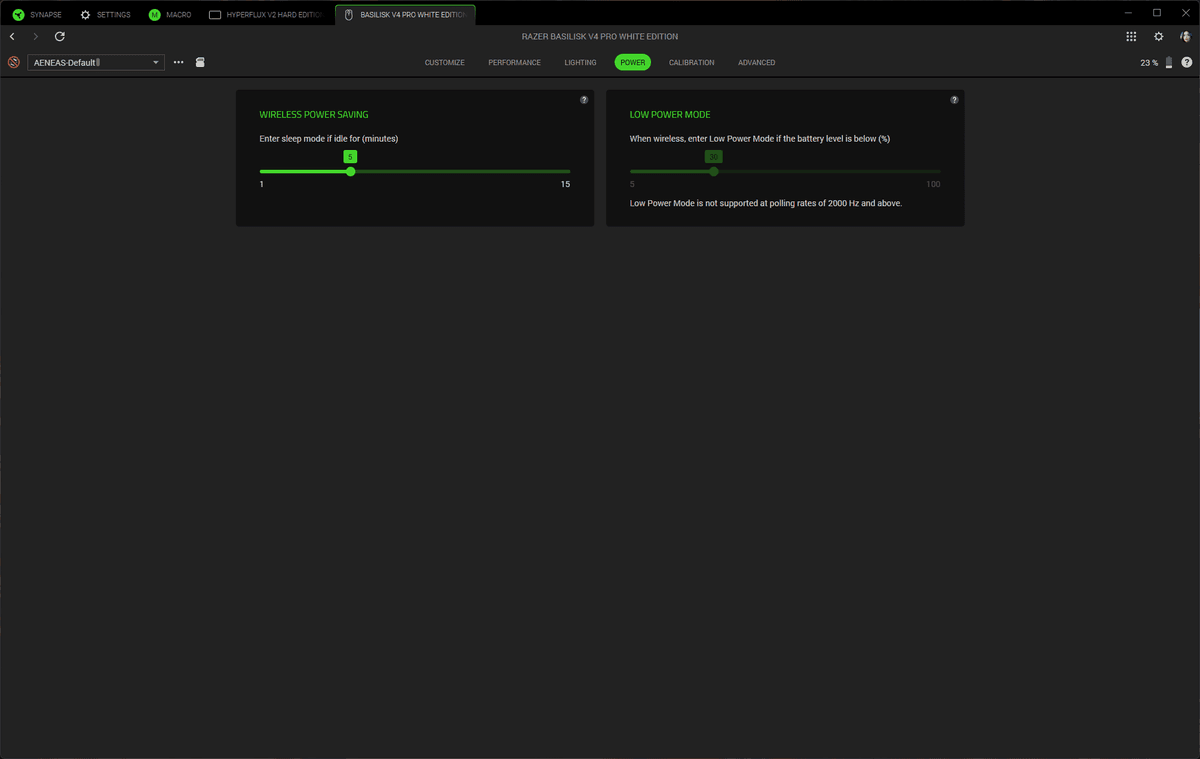Click the 23 % battery text
This screenshot has height=759, width=1200.
[x=1149, y=62]
